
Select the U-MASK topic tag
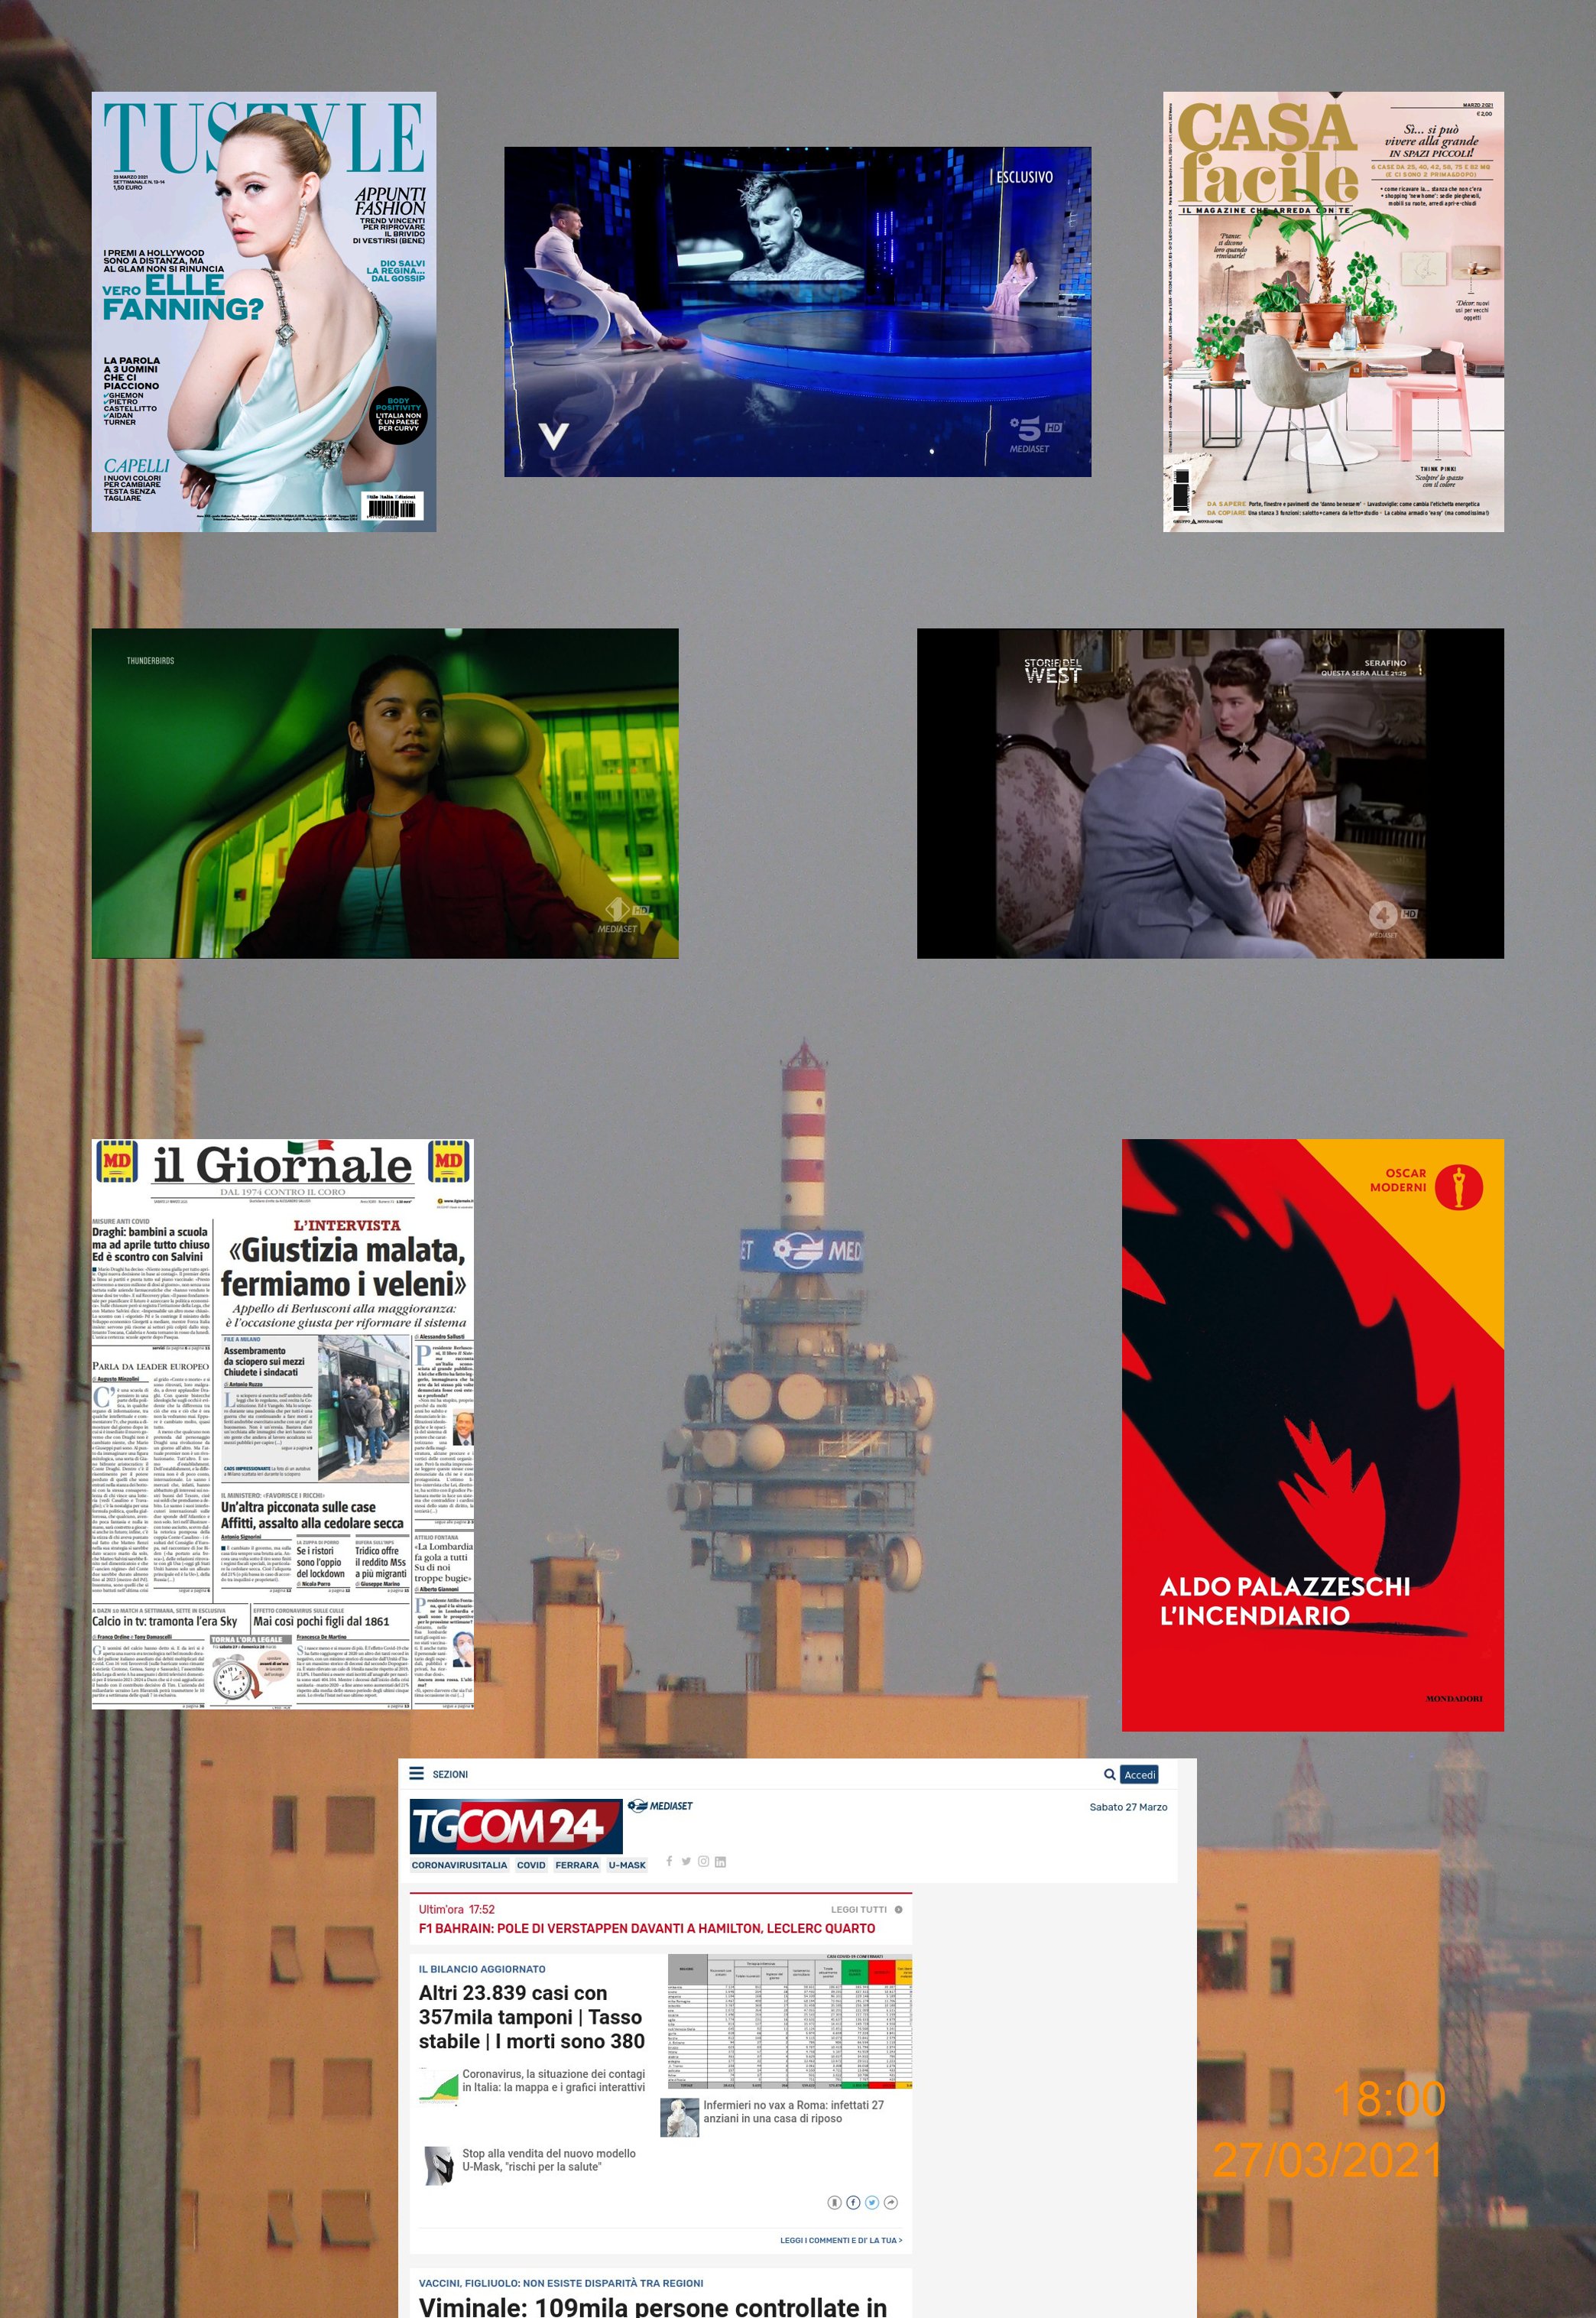click(627, 1865)
